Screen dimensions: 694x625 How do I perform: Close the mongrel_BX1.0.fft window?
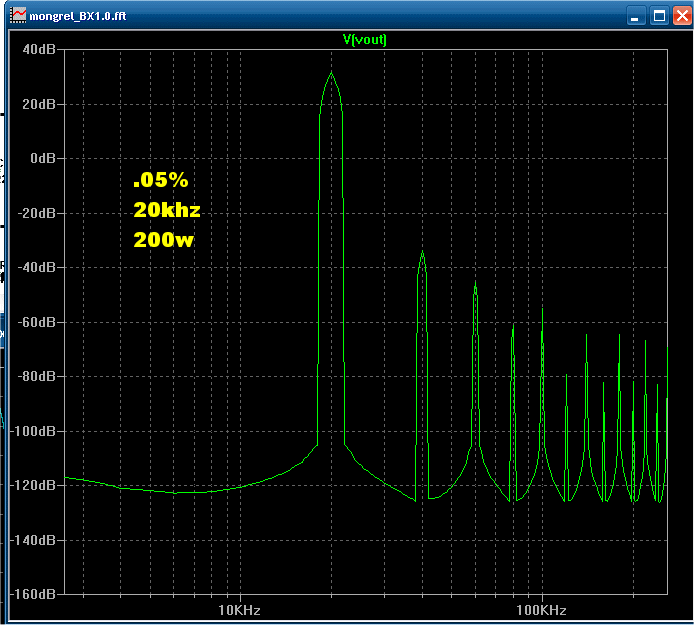coord(682,16)
